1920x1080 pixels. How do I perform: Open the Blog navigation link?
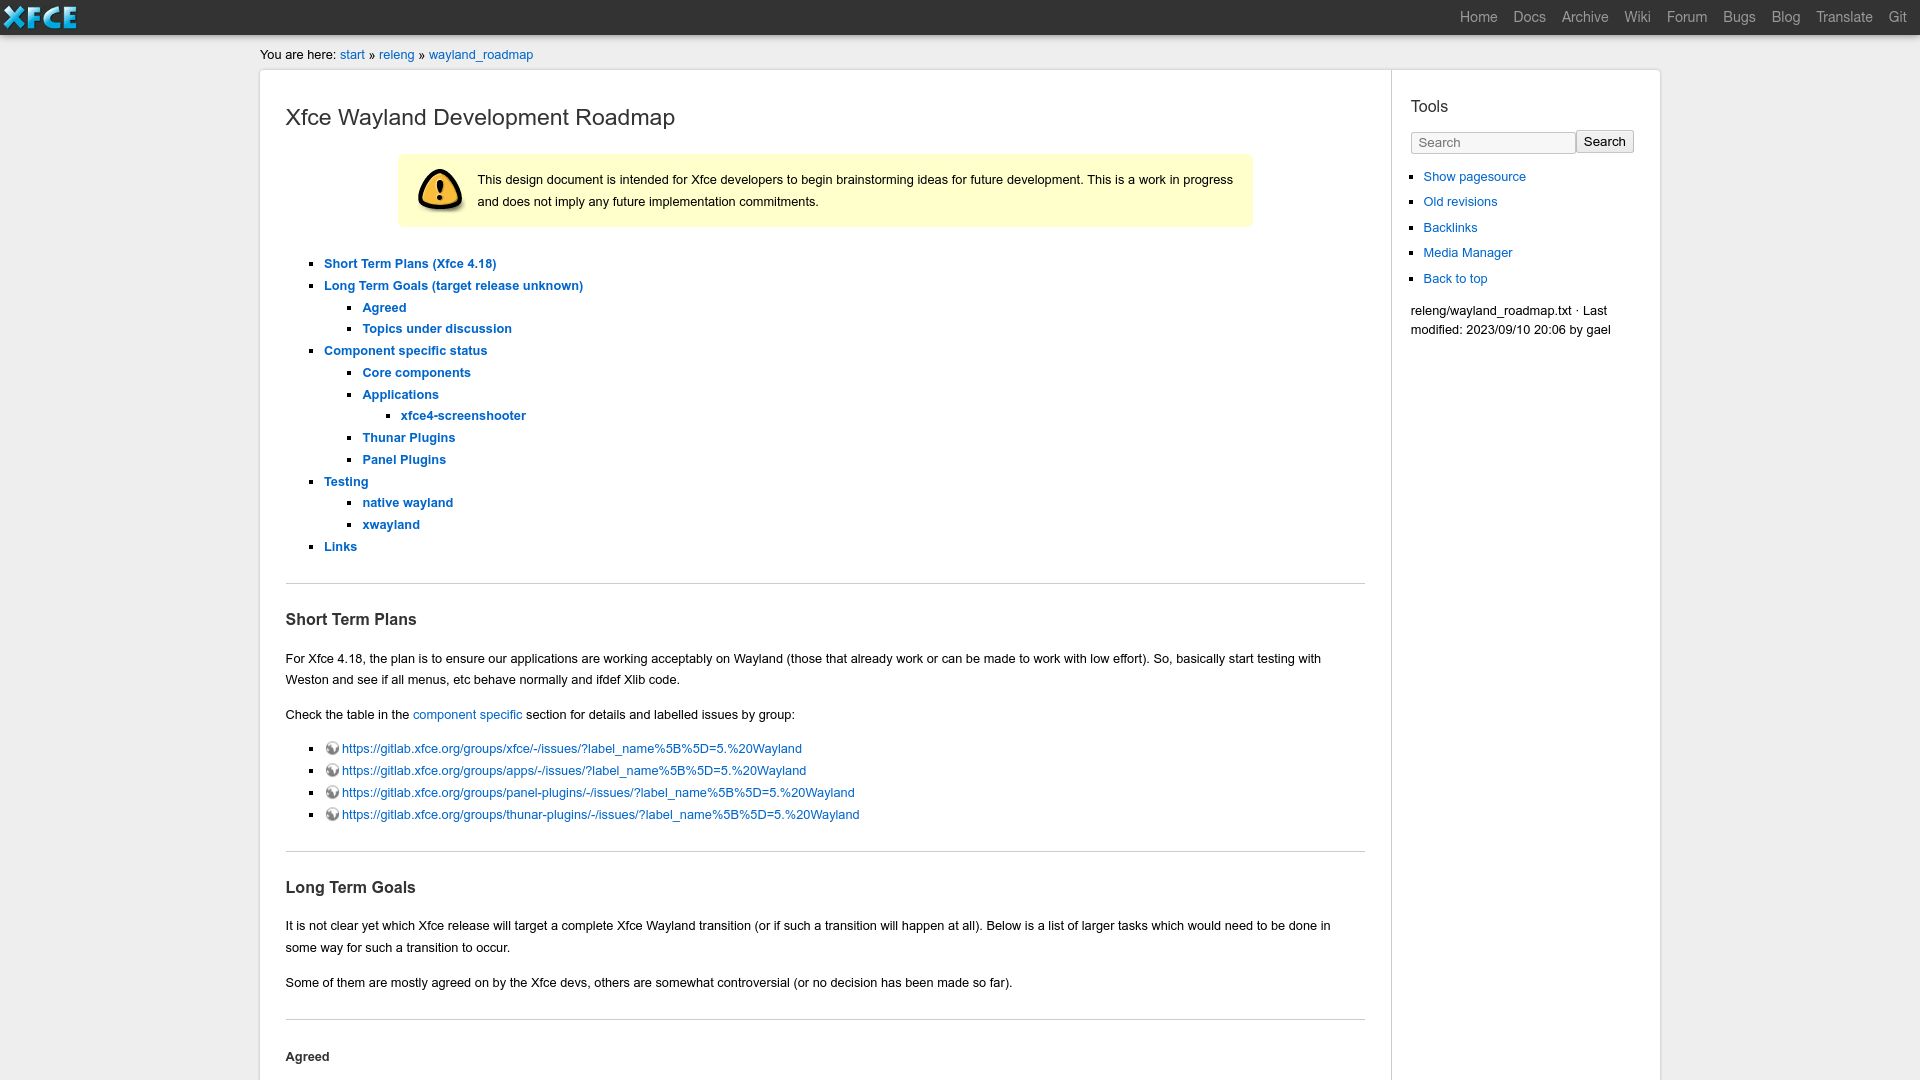click(1785, 17)
